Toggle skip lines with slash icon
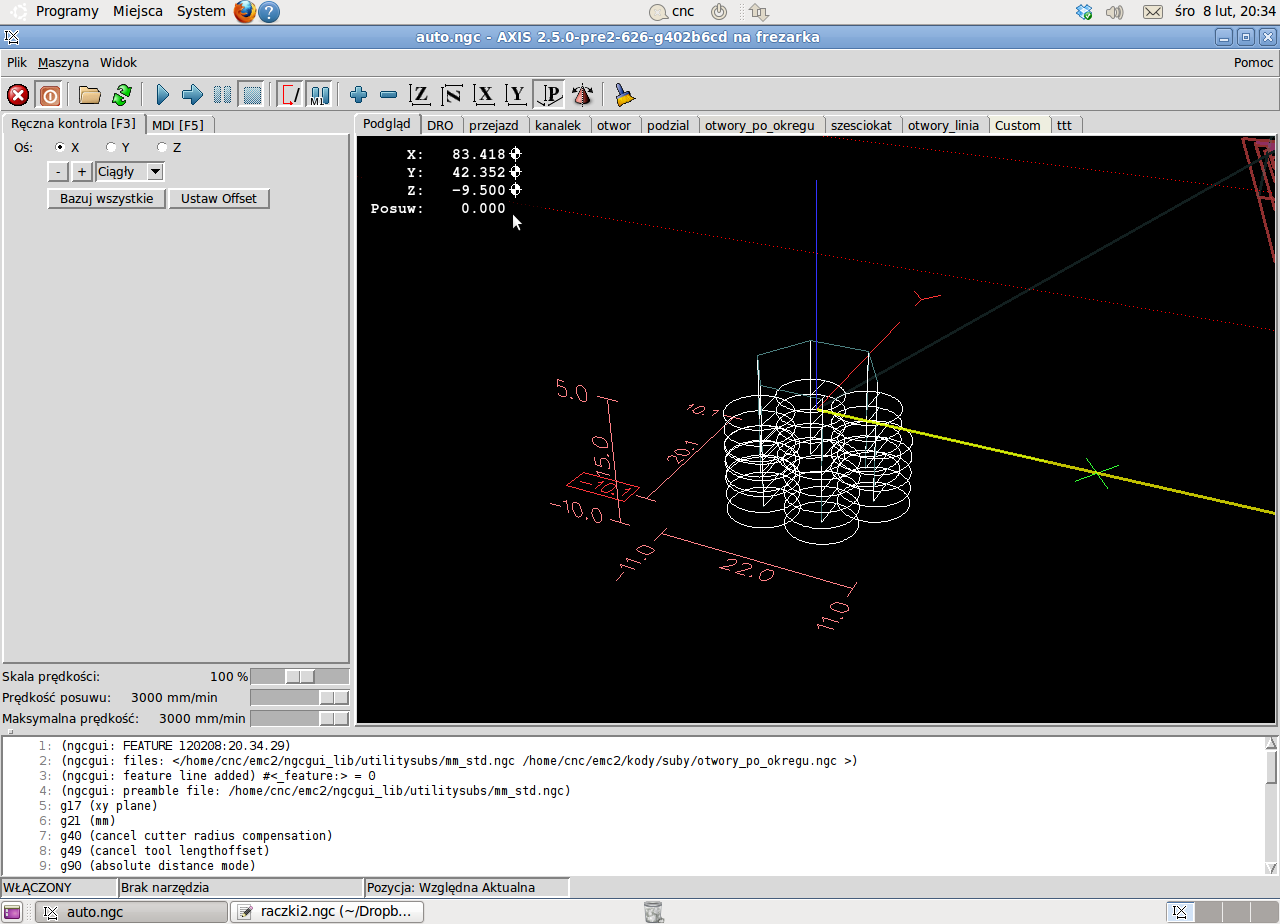 coord(290,95)
